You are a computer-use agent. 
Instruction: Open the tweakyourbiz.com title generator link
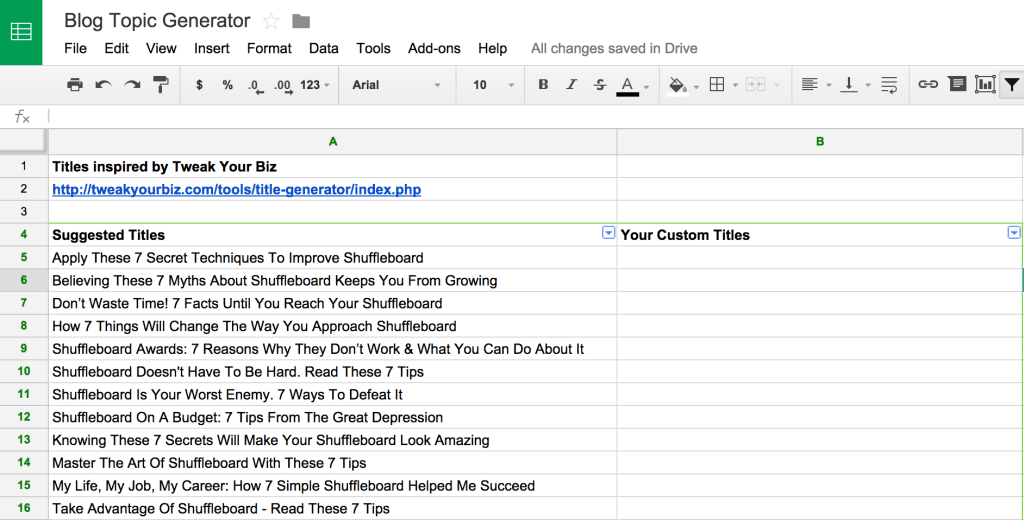click(236, 189)
